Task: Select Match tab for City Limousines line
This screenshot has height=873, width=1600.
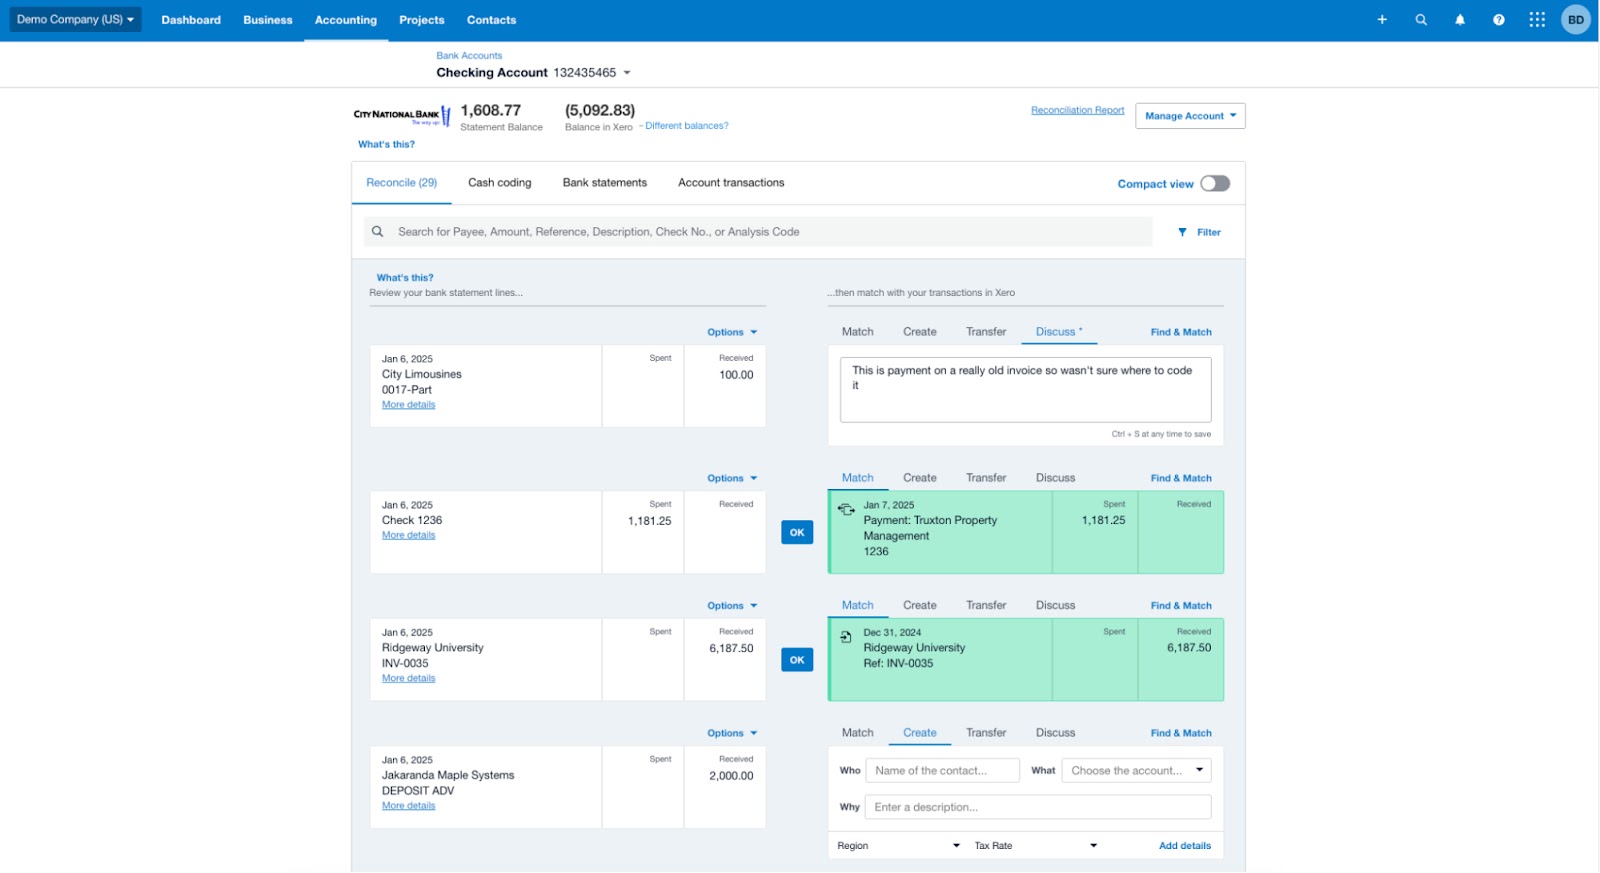Action: point(858,332)
